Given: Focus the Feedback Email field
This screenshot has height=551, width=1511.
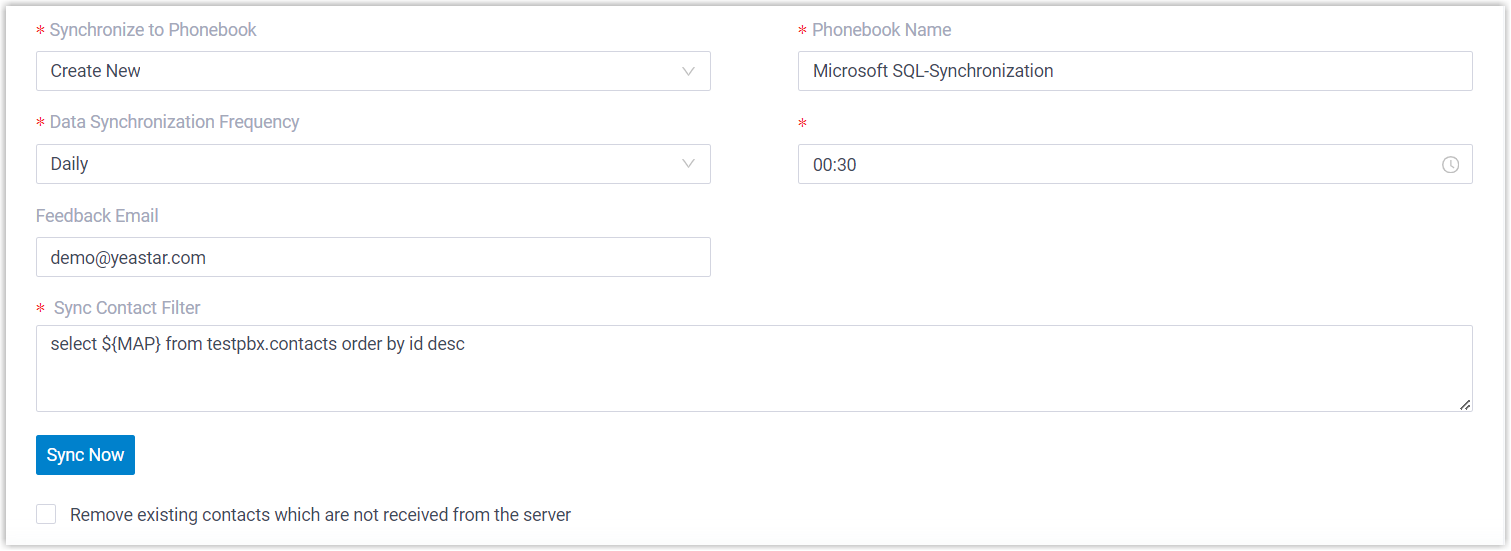Looking at the screenshot, I should pos(372,257).
